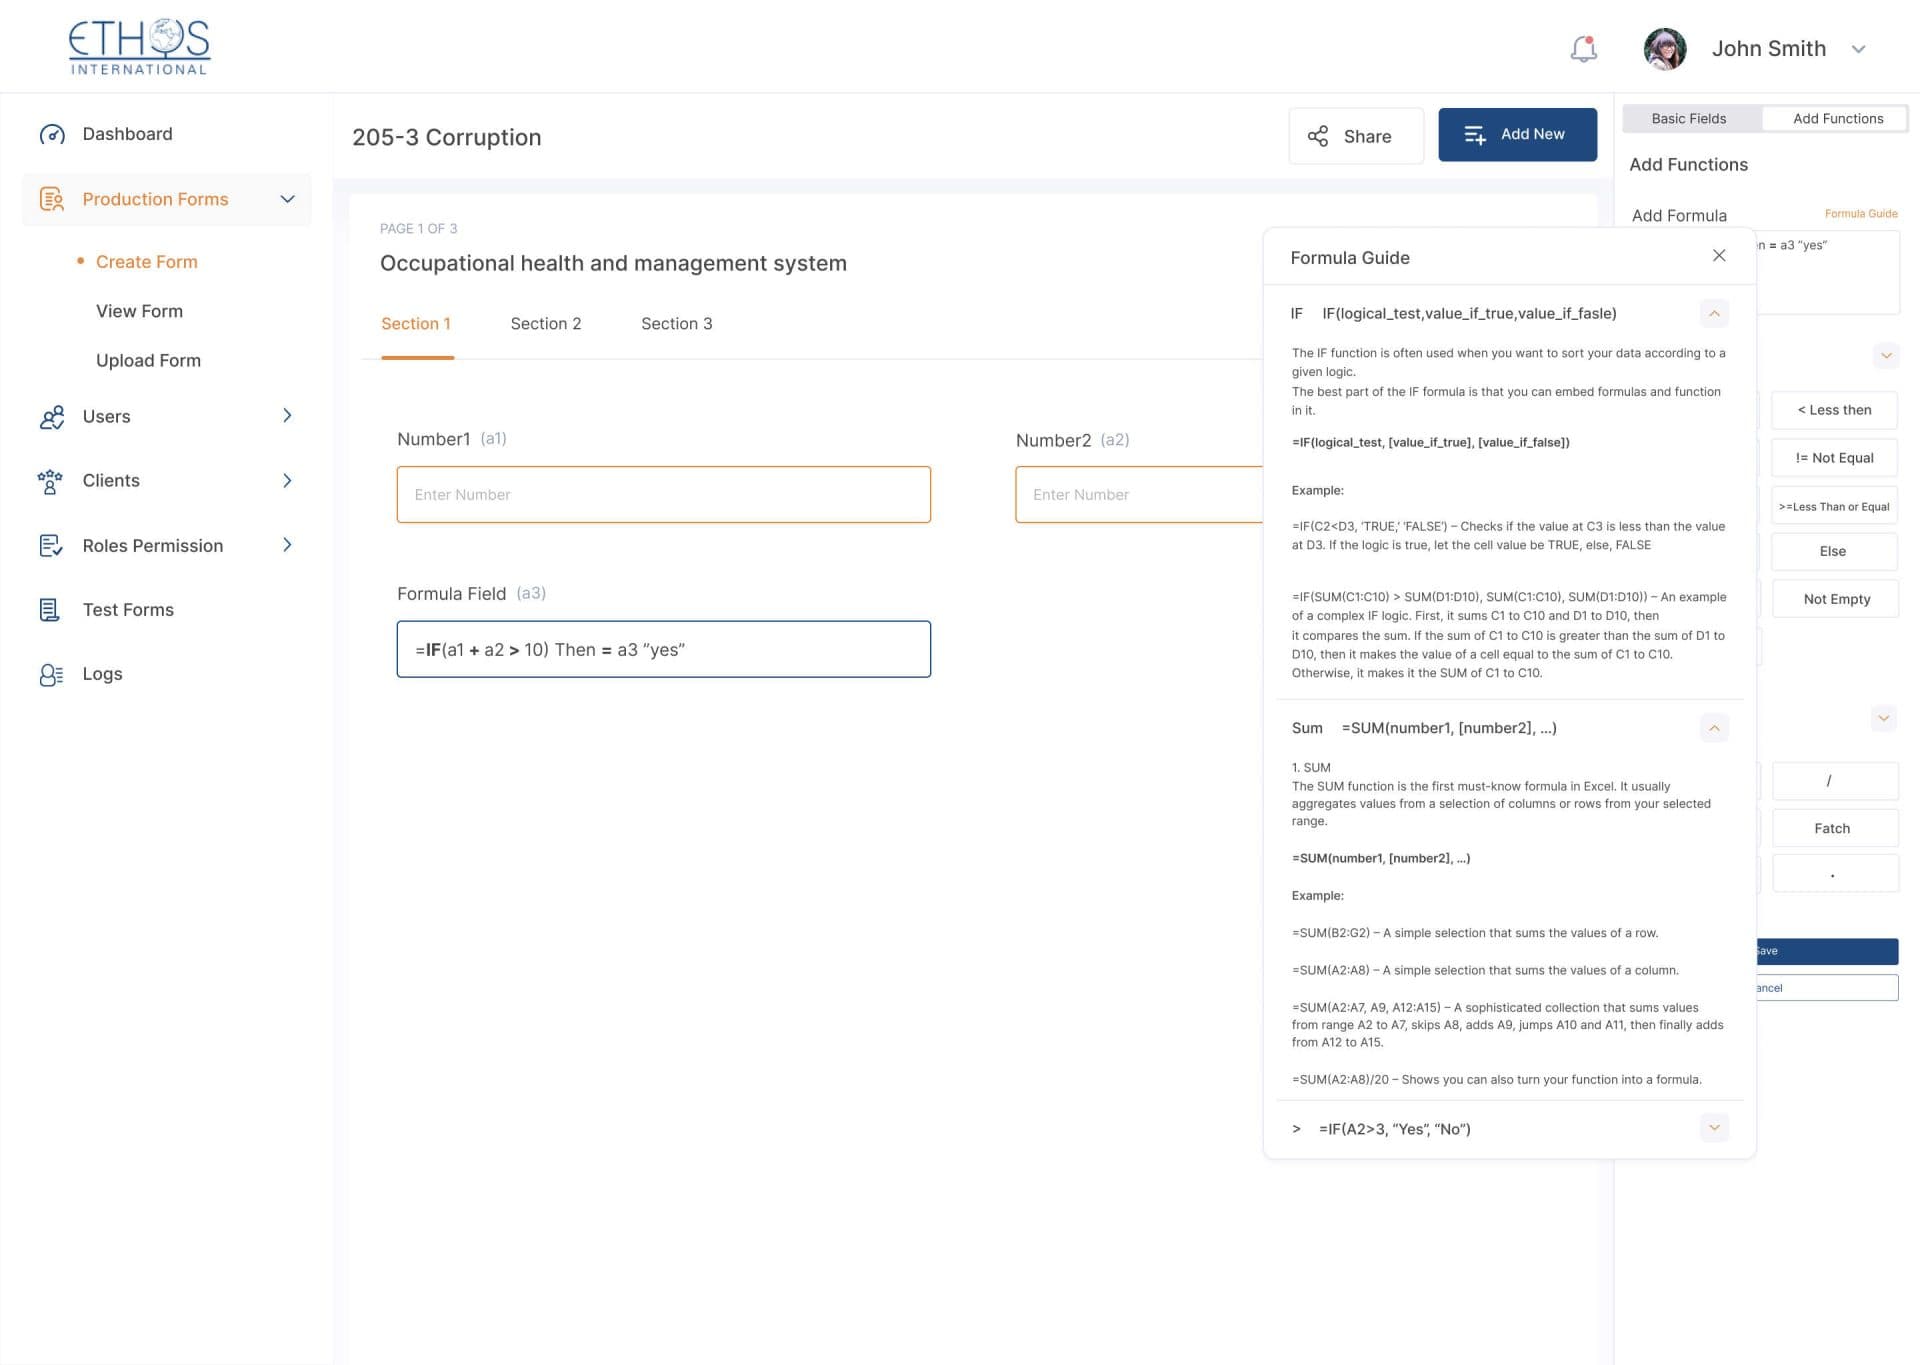1920x1365 pixels.
Task: Open the Dashboard gauge icon
Action: [x=51, y=134]
